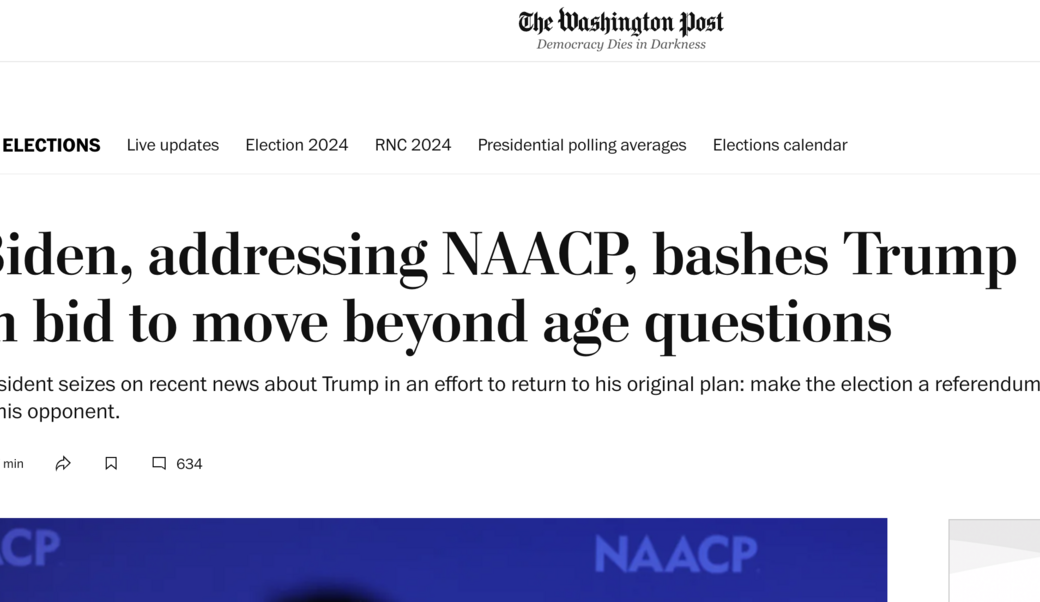Click the cropped NAACP sign at photo's left
This screenshot has width=1040, height=602.
coord(30,548)
